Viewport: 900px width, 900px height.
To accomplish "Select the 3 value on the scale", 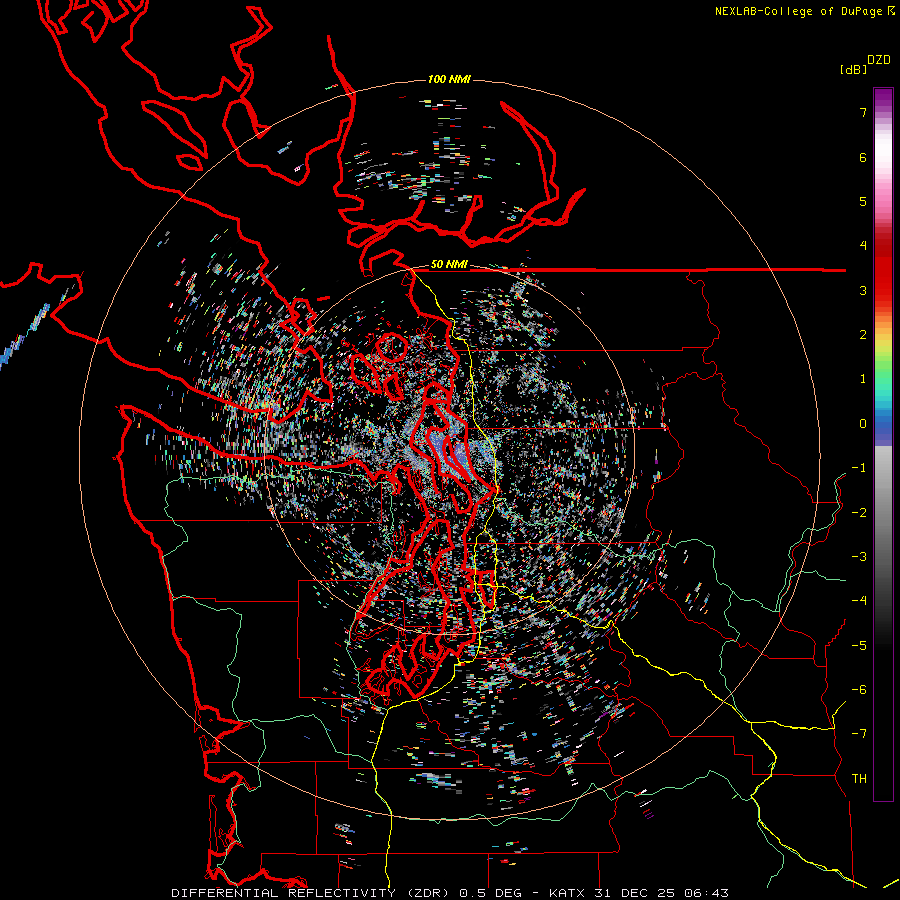I will pyautogui.click(x=863, y=290).
